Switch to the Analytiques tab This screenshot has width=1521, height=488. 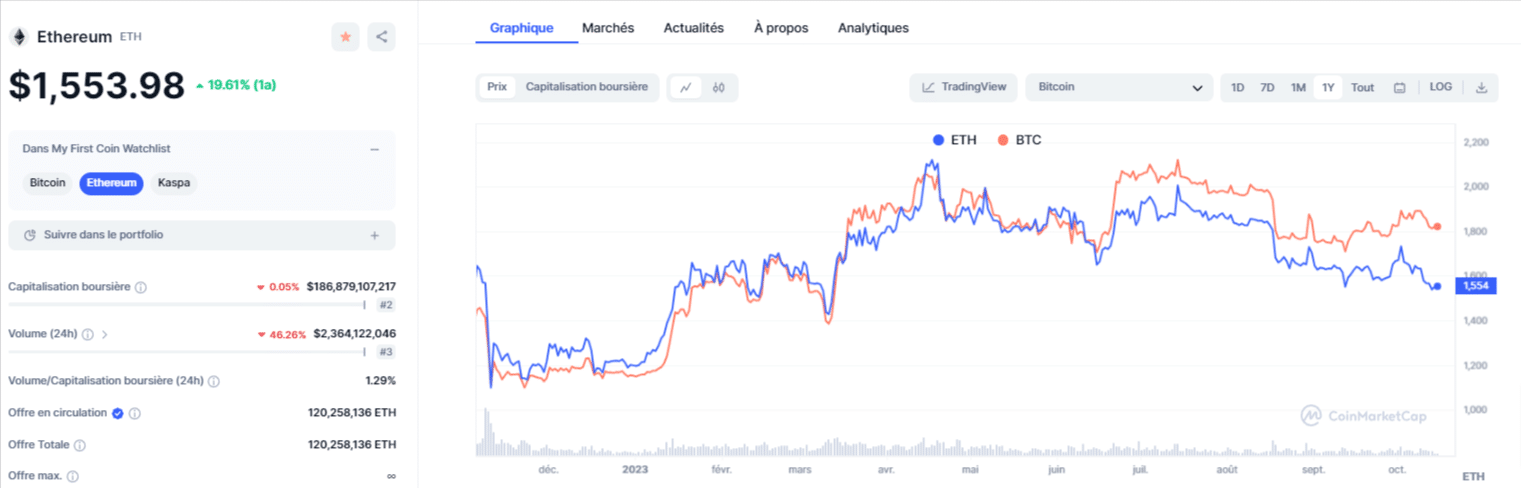(x=873, y=28)
